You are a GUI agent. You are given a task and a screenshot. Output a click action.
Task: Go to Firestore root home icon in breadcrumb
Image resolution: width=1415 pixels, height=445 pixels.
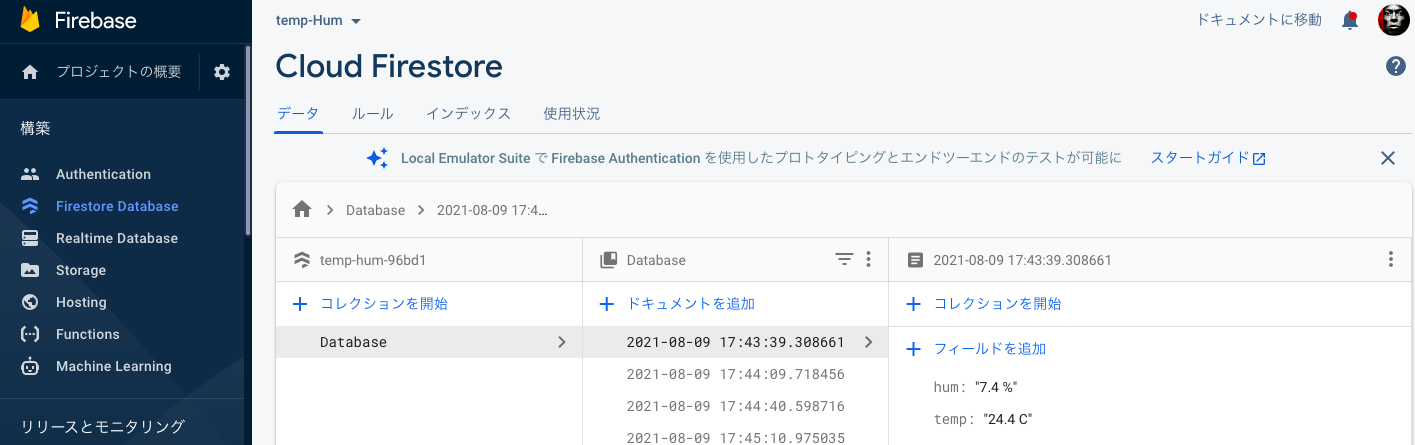click(x=302, y=209)
